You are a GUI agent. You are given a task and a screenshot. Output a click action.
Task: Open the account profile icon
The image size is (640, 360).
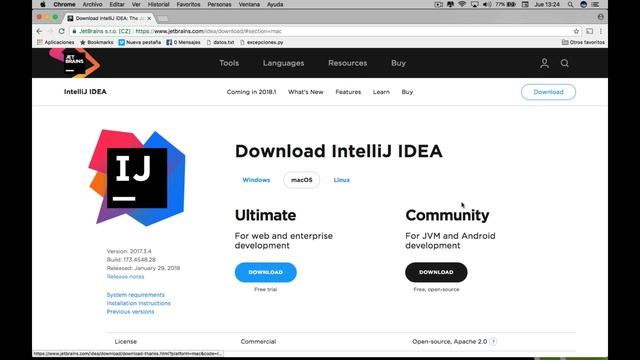click(x=544, y=63)
